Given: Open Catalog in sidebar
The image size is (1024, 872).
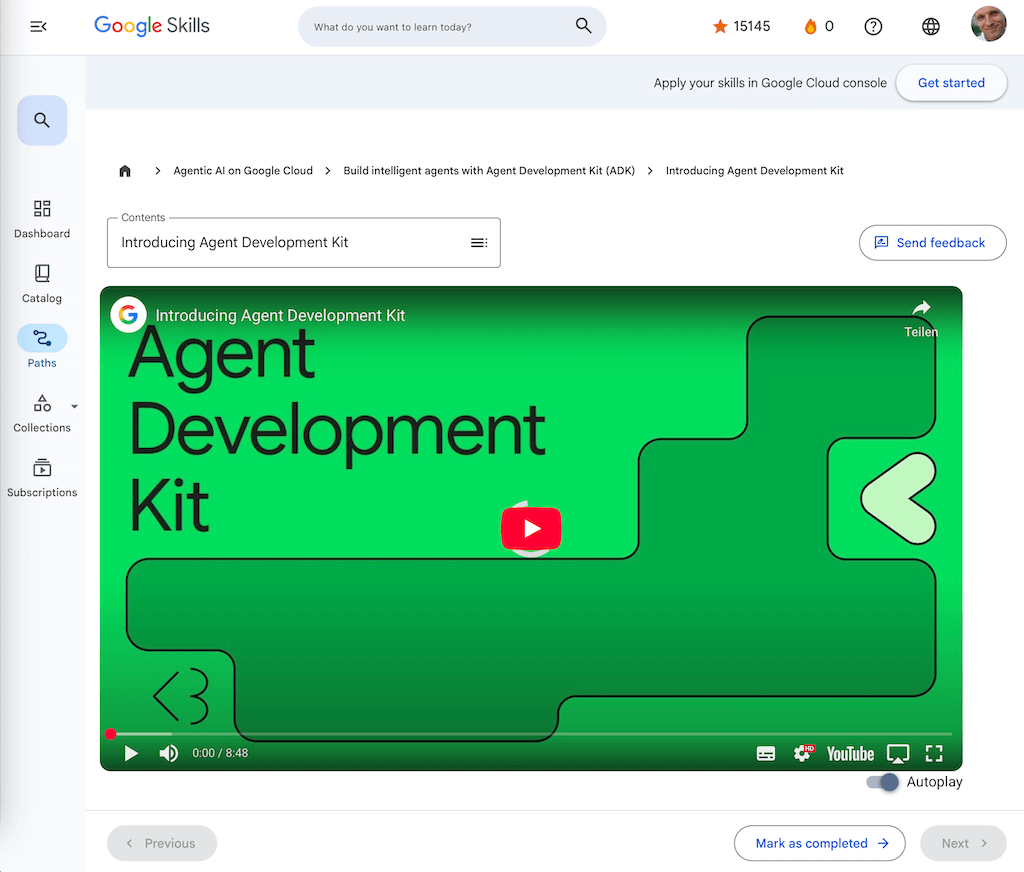Looking at the screenshot, I should pos(42,283).
